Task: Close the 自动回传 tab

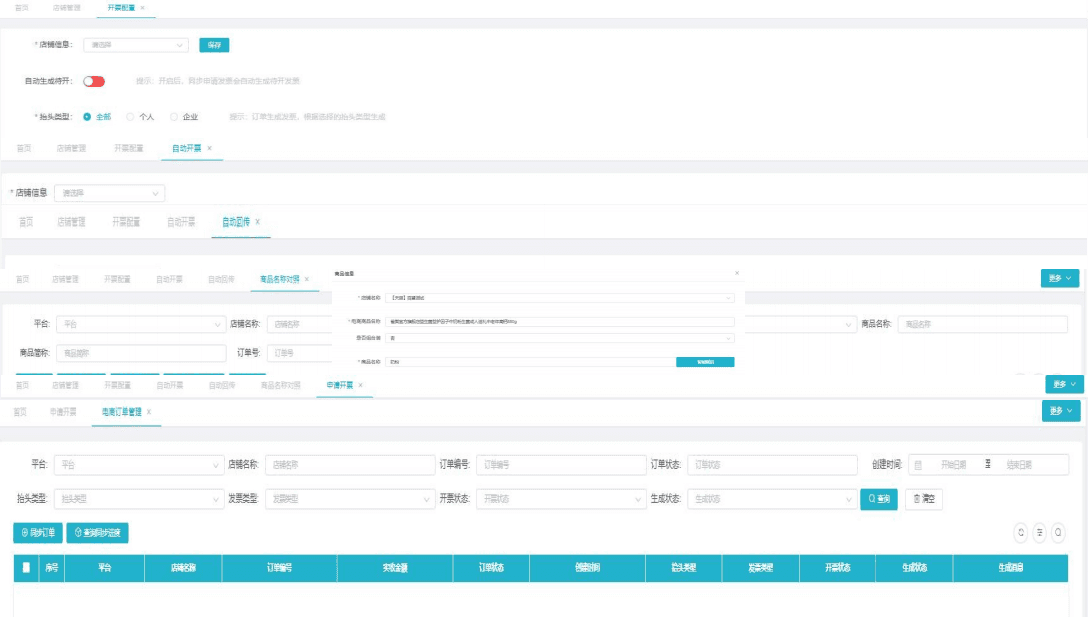Action: pyautogui.click(x=257, y=222)
